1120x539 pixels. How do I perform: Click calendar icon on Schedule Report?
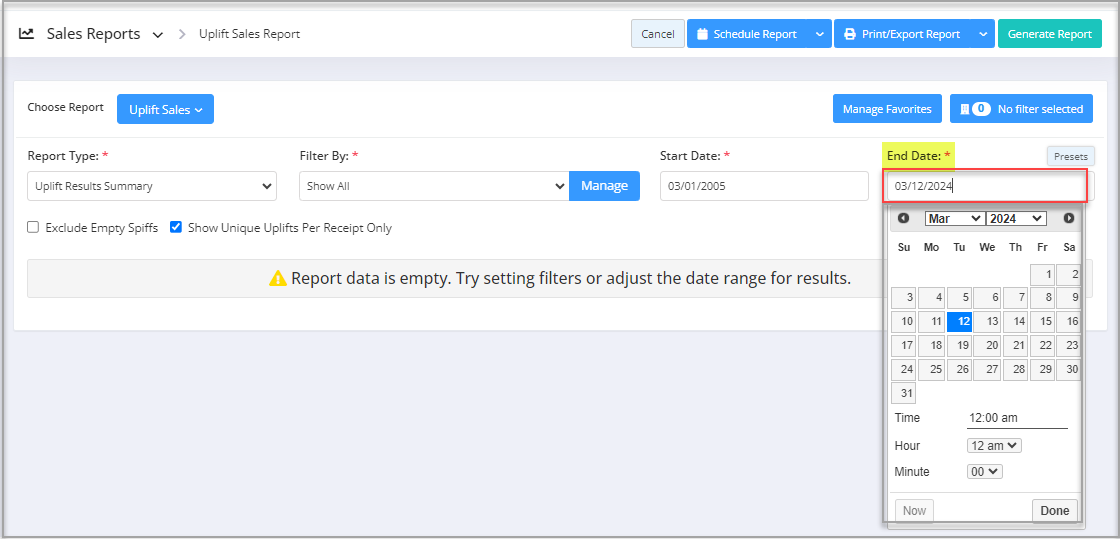(x=702, y=34)
